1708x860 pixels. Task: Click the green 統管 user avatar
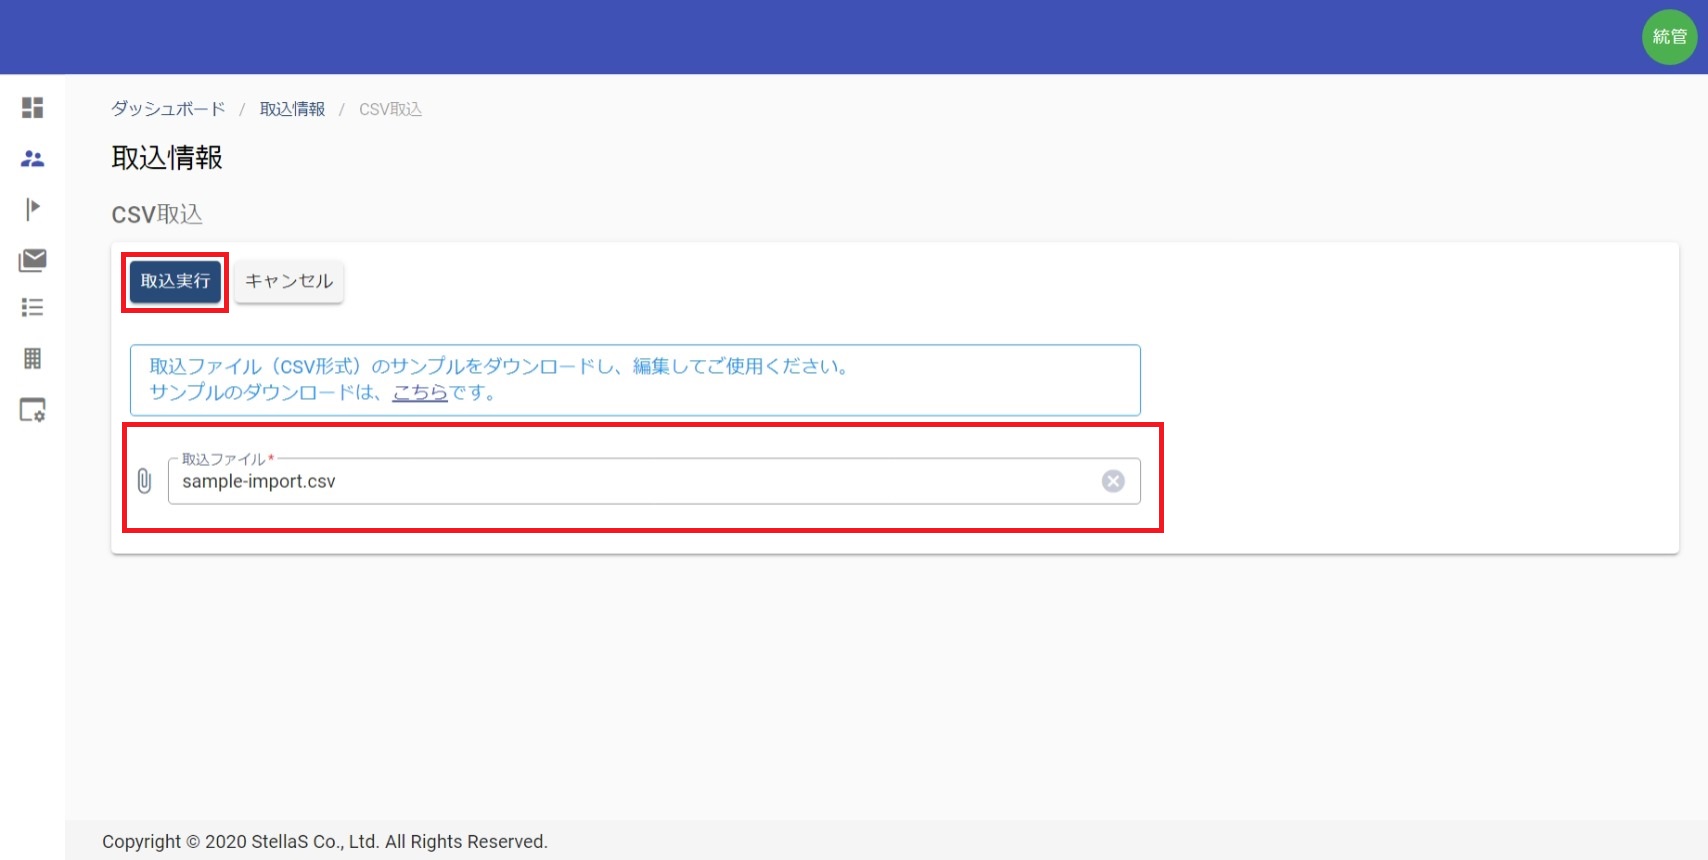click(1669, 37)
